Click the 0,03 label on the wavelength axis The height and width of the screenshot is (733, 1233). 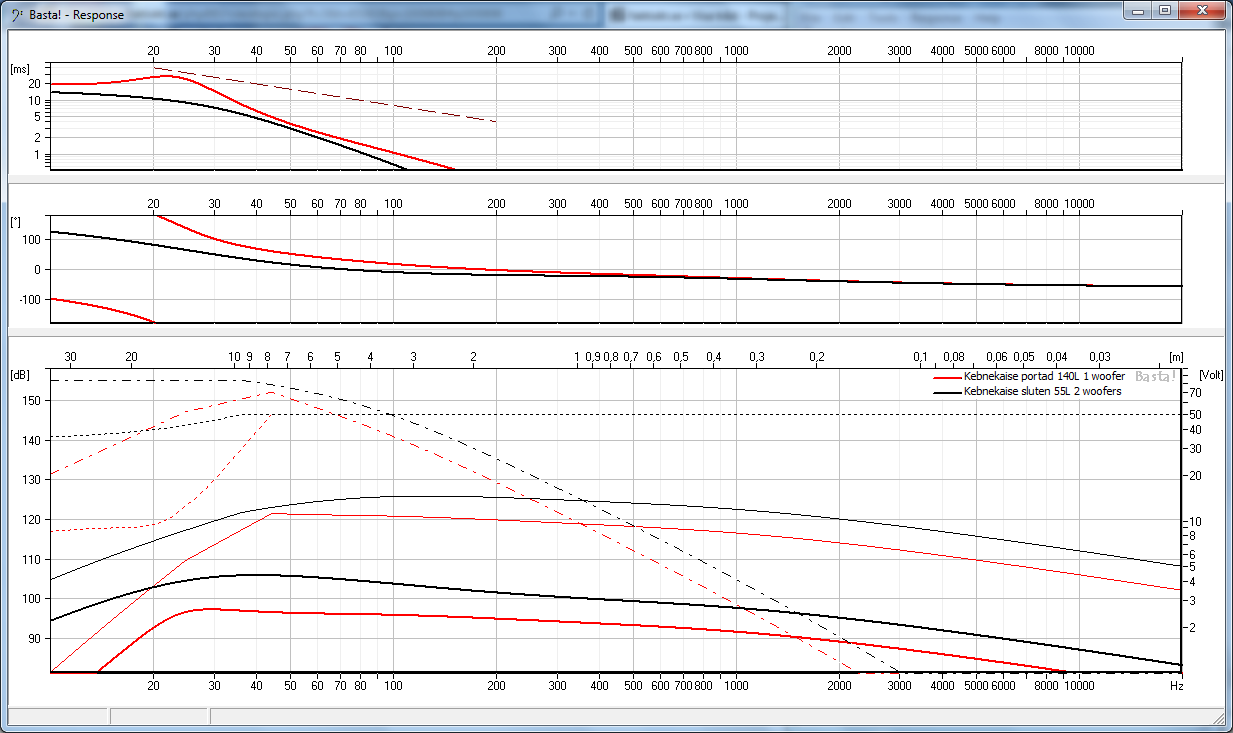(x=1099, y=356)
